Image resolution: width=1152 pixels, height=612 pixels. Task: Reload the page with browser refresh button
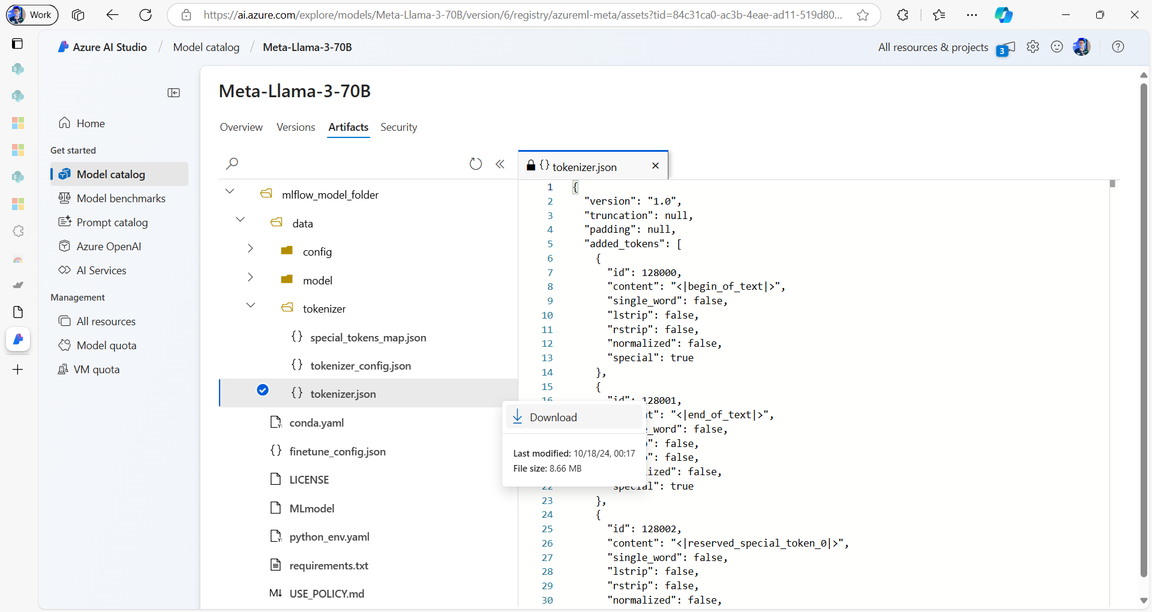tap(145, 15)
